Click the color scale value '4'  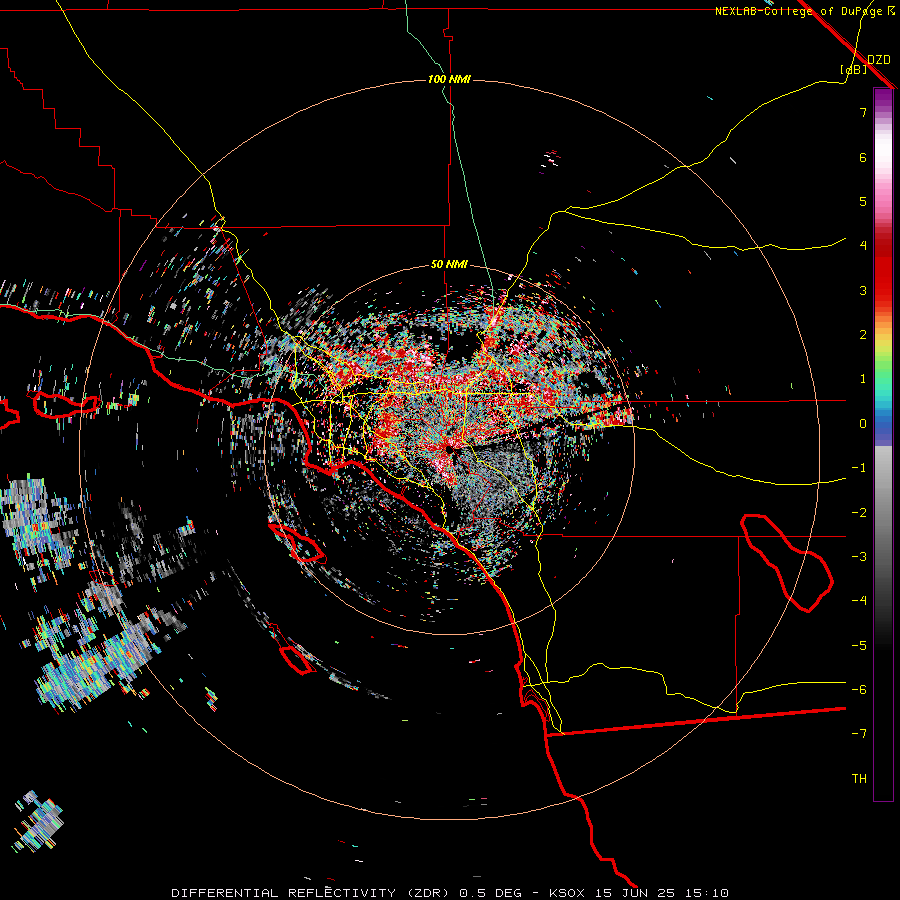[863, 246]
